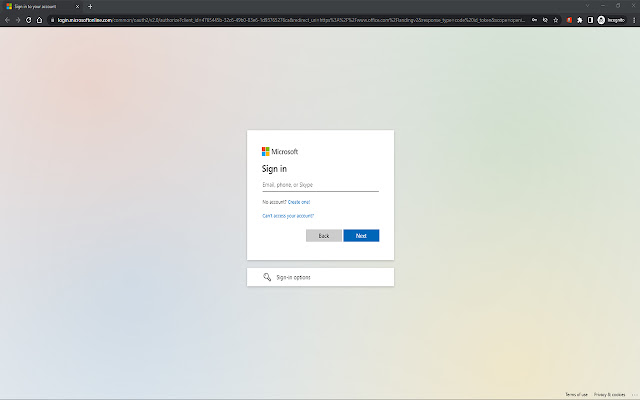The image size is (640, 400).
Task: Focus the address bar URL
Action: [x=291, y=20]
